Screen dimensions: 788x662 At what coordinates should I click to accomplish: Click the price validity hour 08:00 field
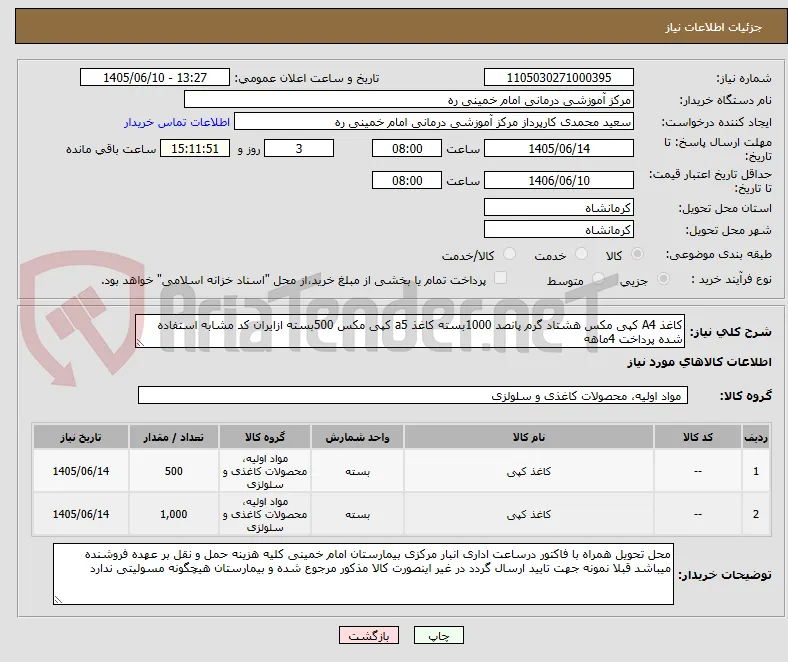pos(407,180)
